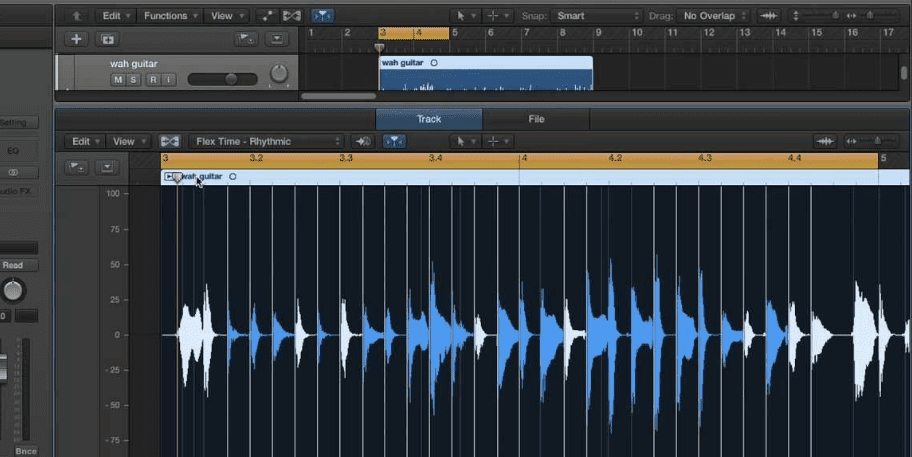Click the Global Tracks button in audio editor

76,167
